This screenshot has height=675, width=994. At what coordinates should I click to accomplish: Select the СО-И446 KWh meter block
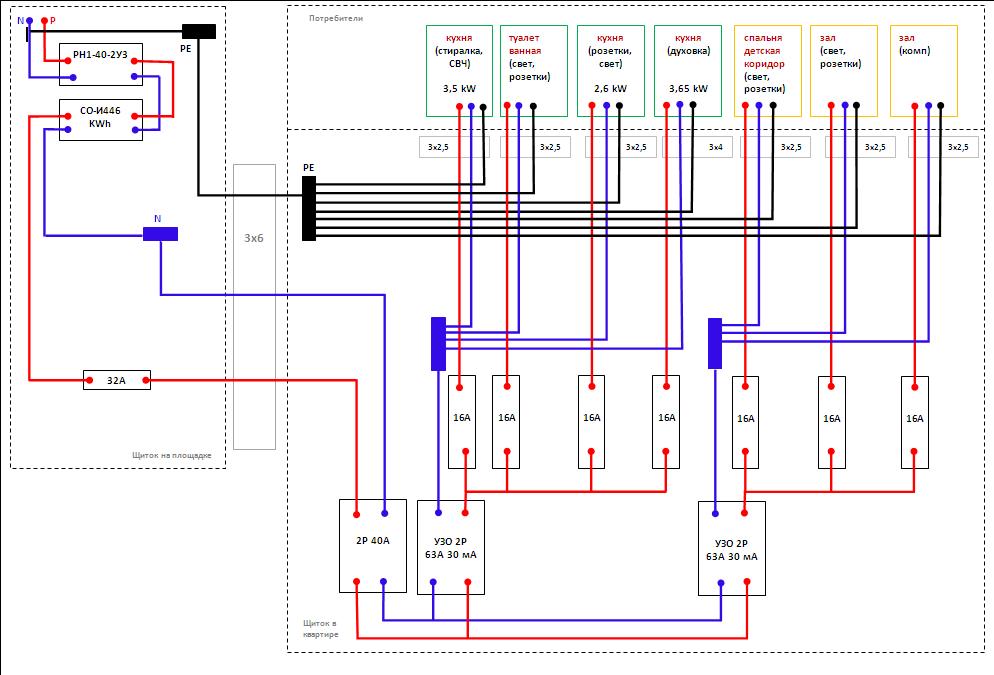[101, 120]
